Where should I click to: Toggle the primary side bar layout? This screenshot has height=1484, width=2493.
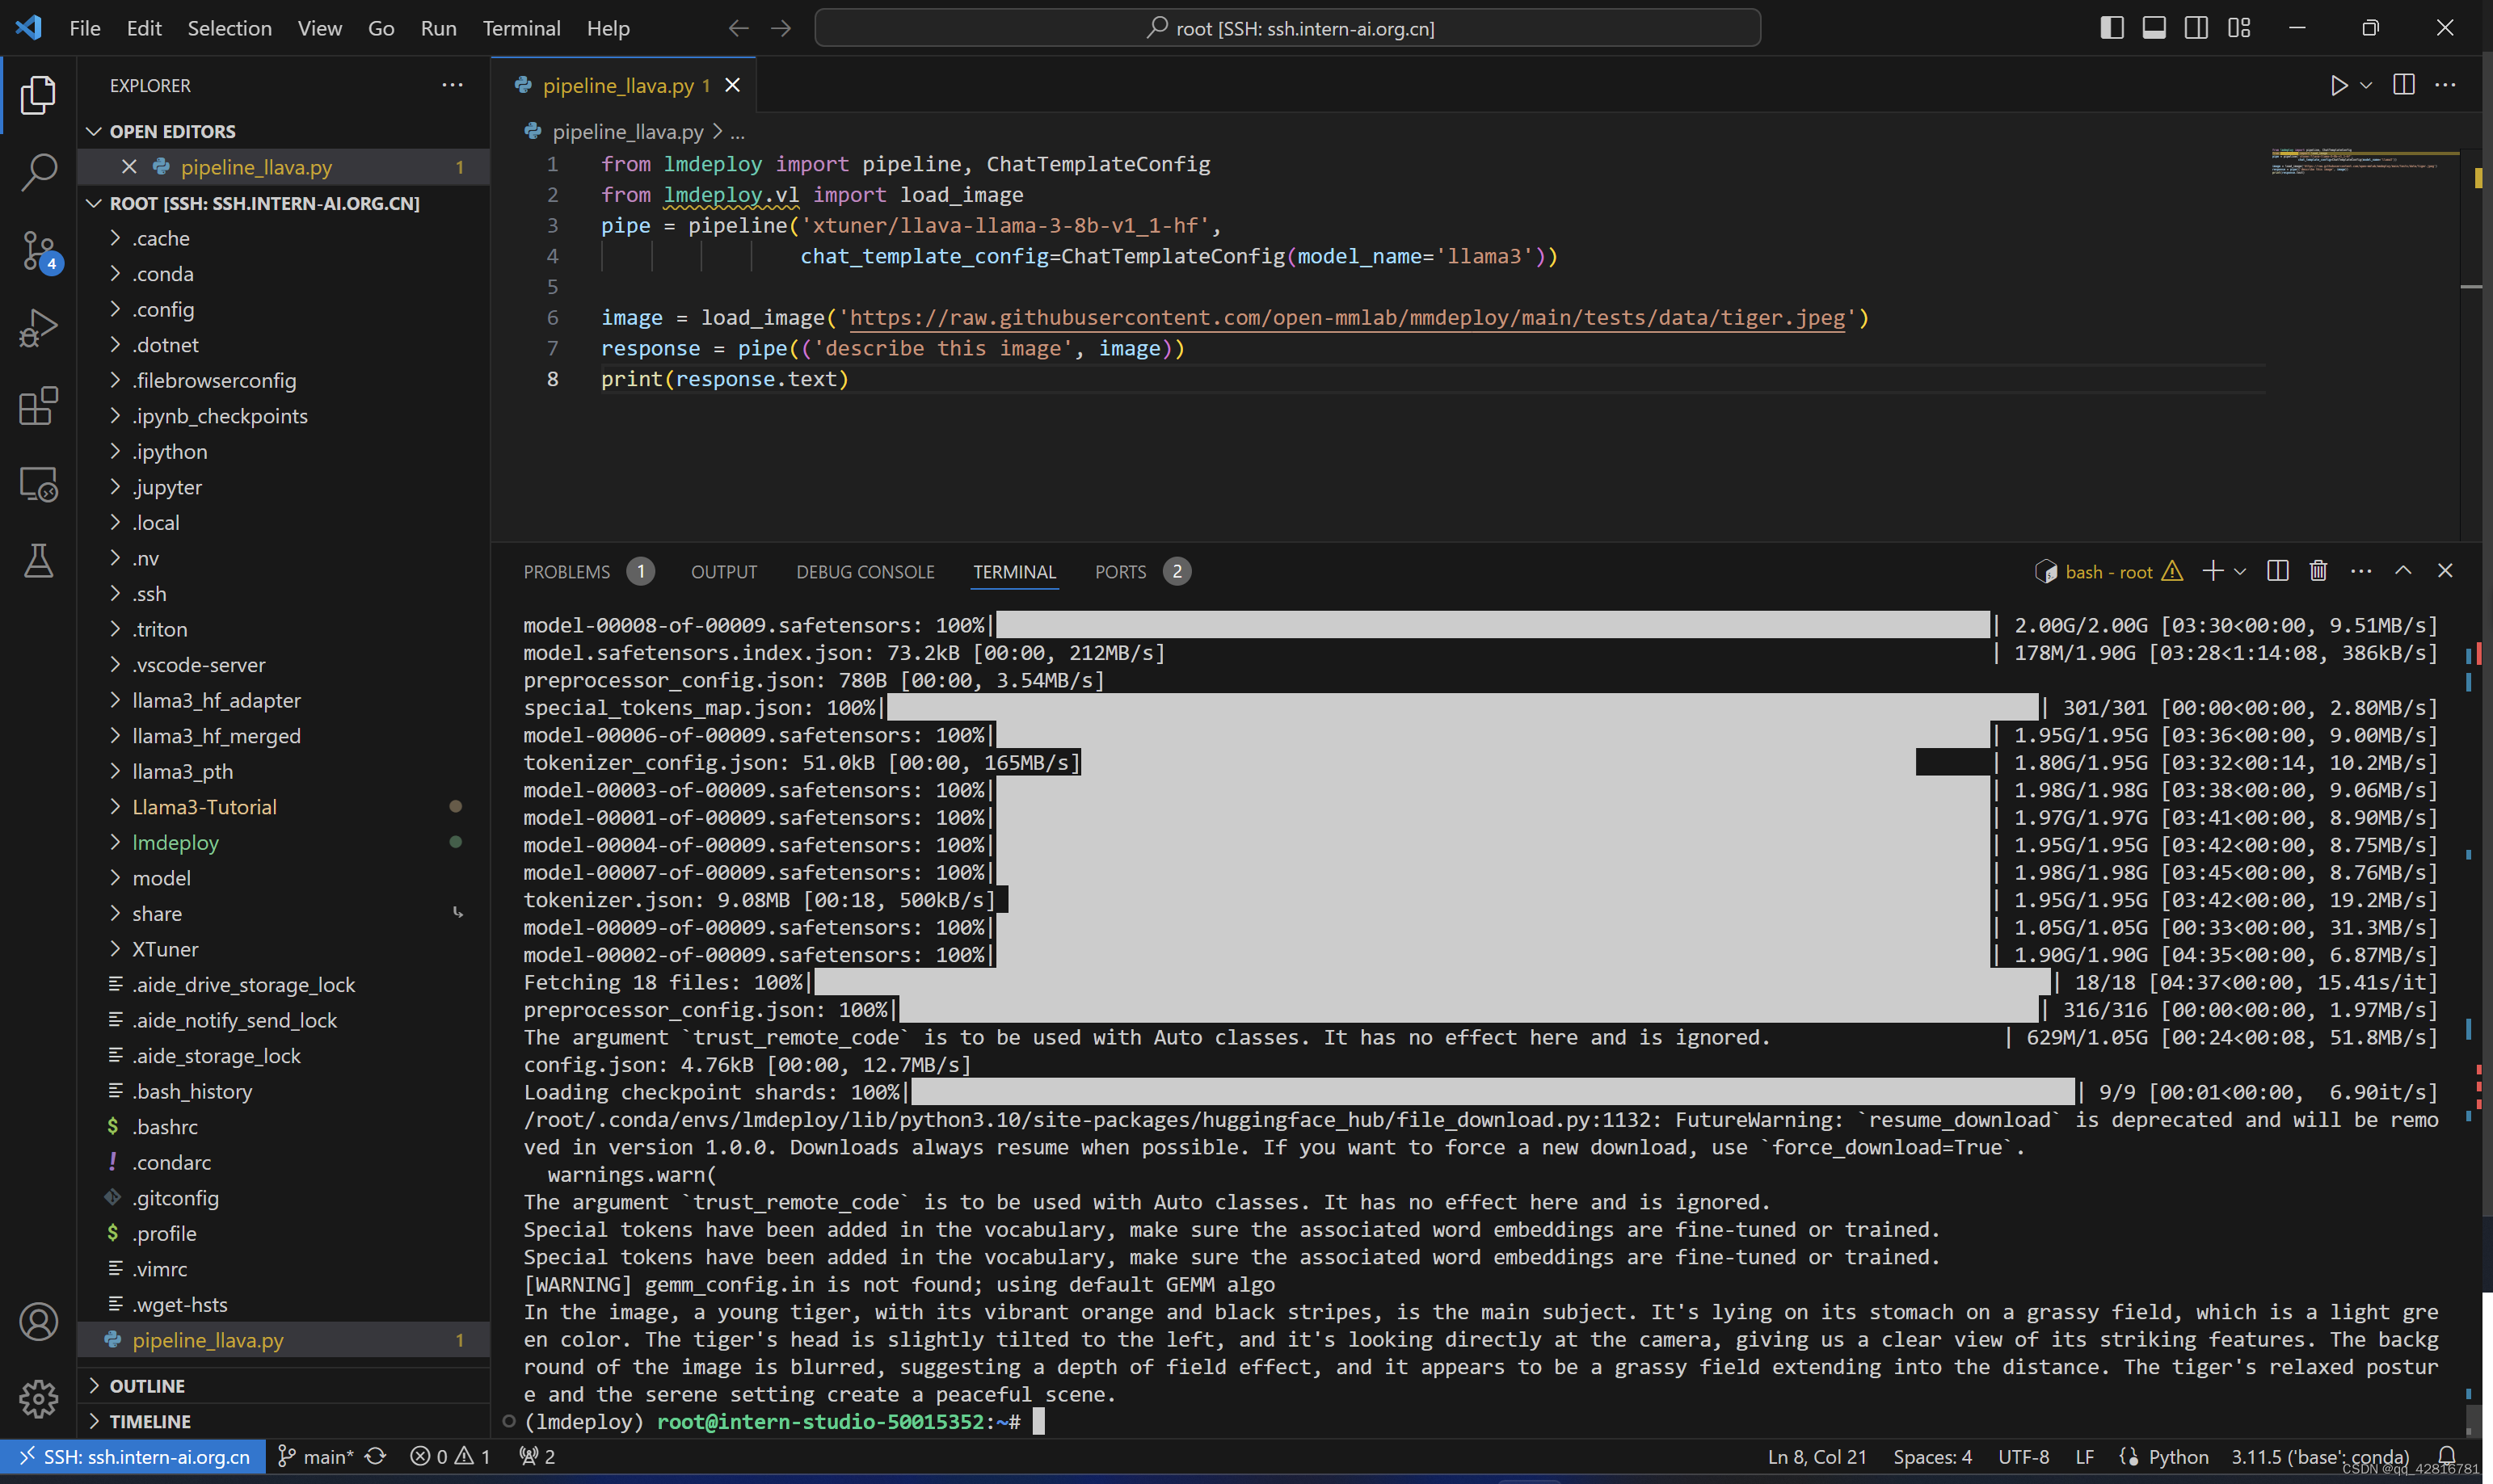[2111, 28]
